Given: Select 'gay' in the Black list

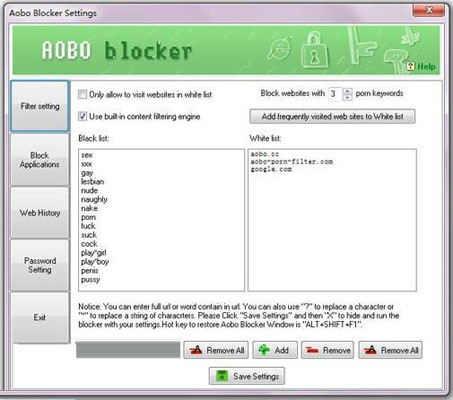Looking at the screenshot, I should (87, 173).
